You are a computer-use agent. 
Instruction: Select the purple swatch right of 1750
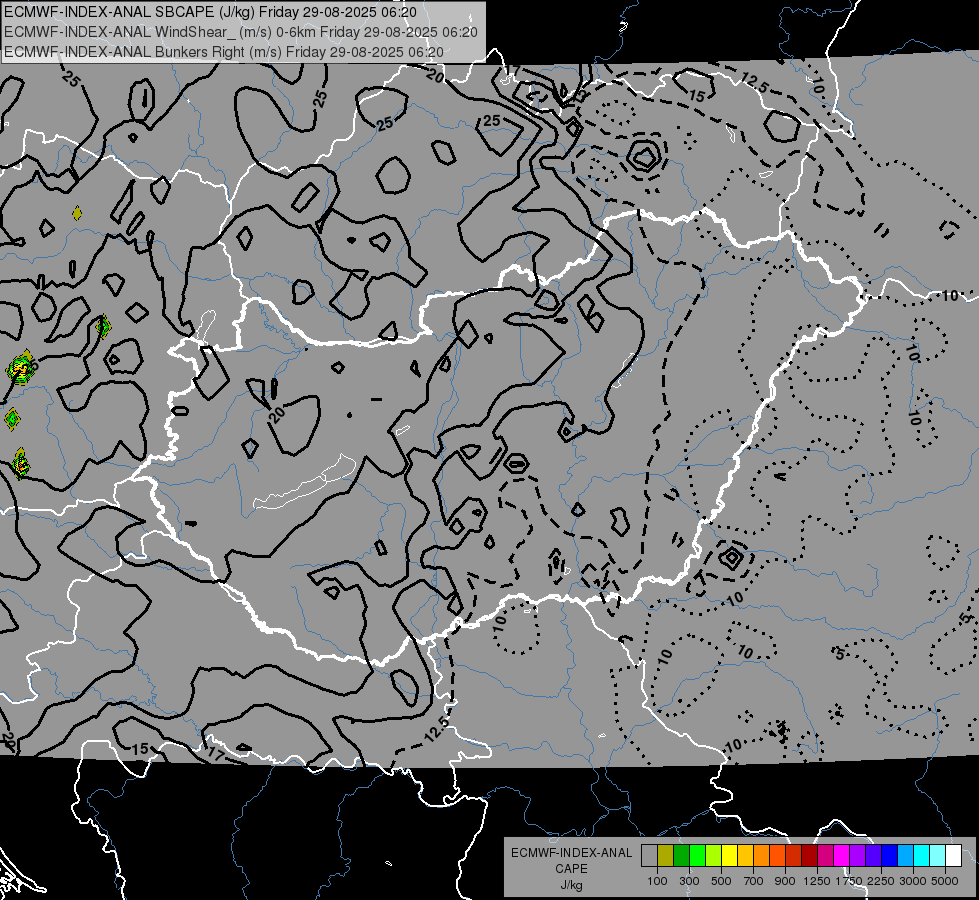click(x=857, y=856)
